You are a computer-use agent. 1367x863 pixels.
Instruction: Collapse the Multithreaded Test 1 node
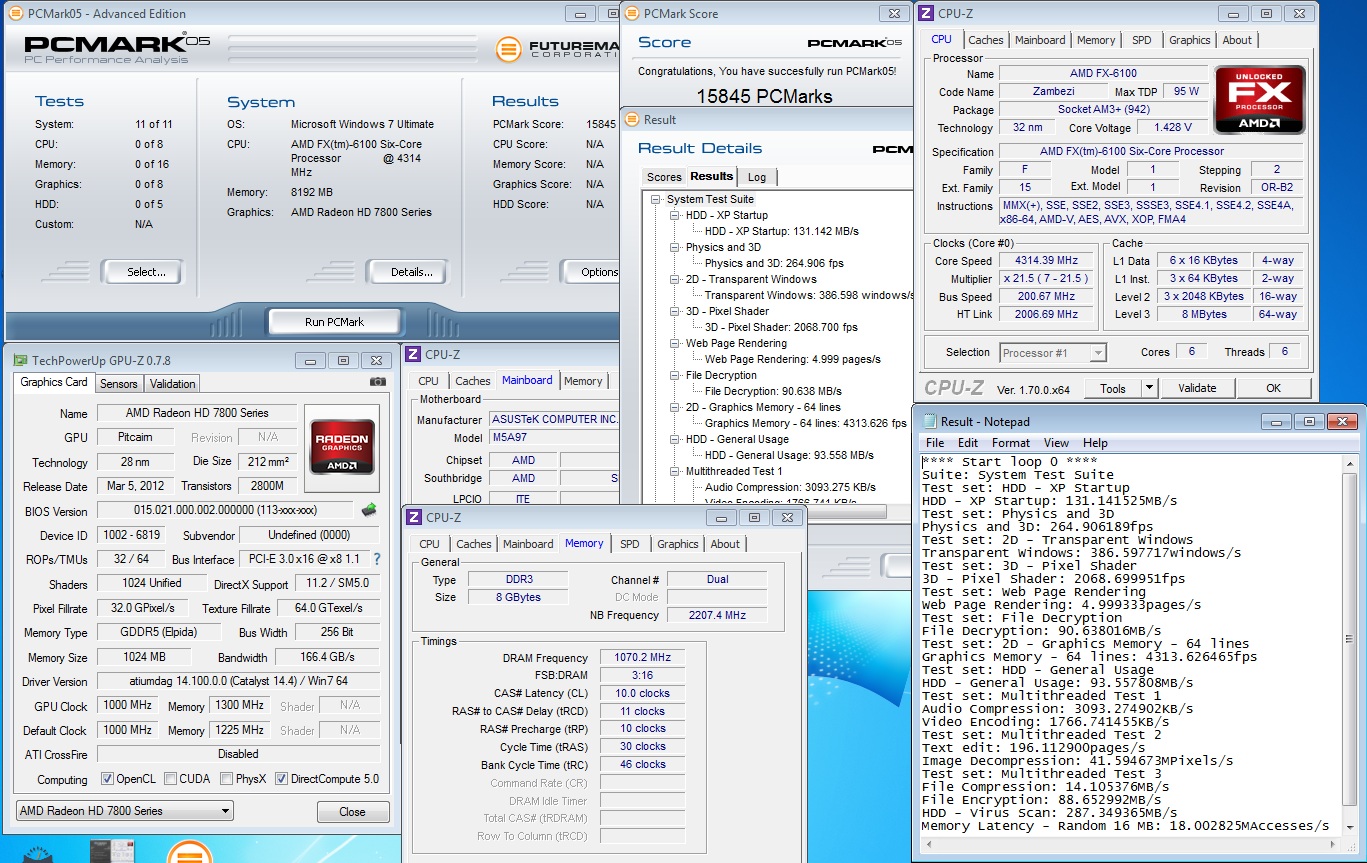point(675,471)
